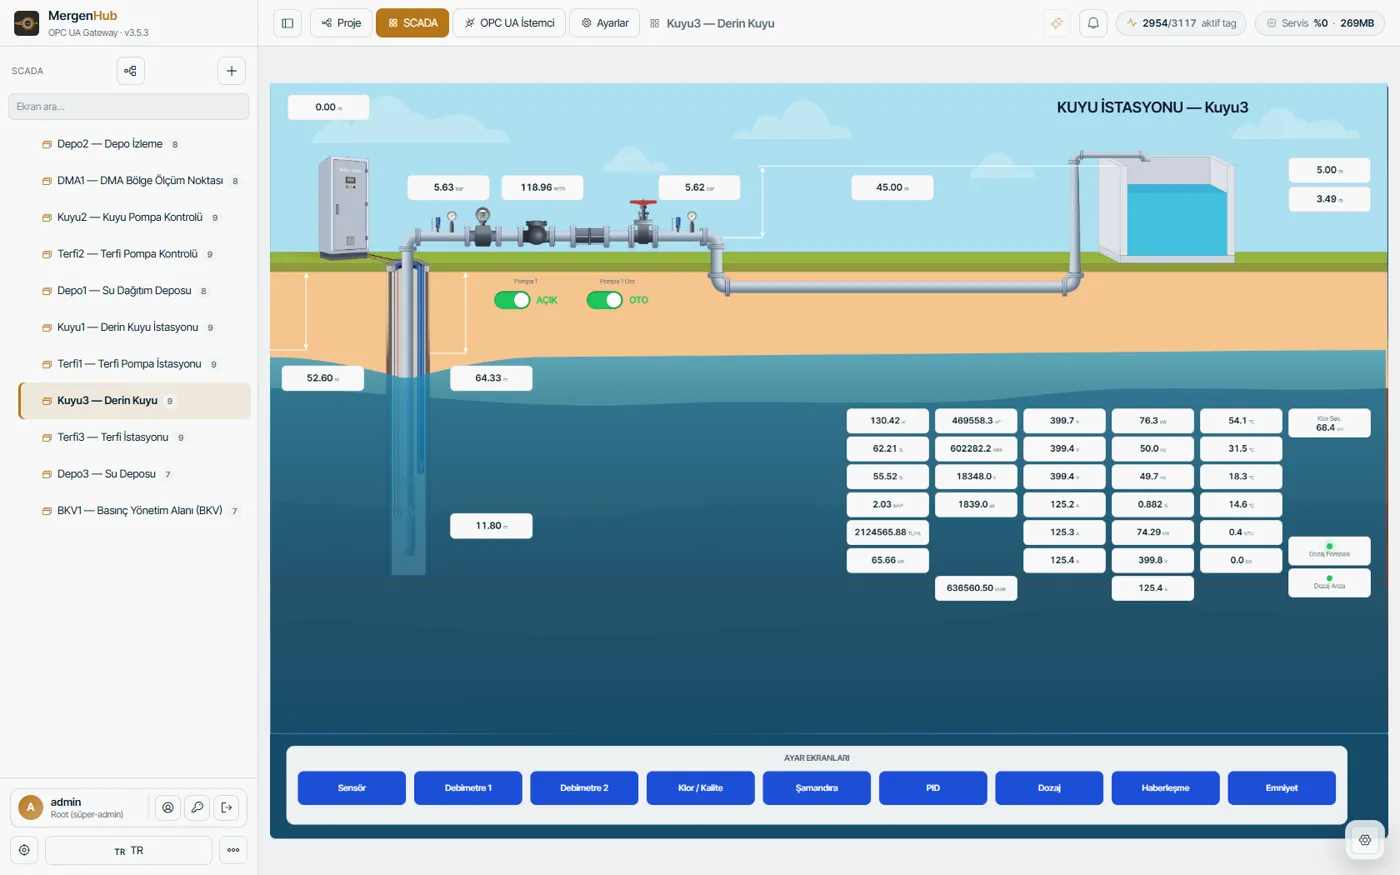Click the aktif tag counter badge

[1181, 23]
